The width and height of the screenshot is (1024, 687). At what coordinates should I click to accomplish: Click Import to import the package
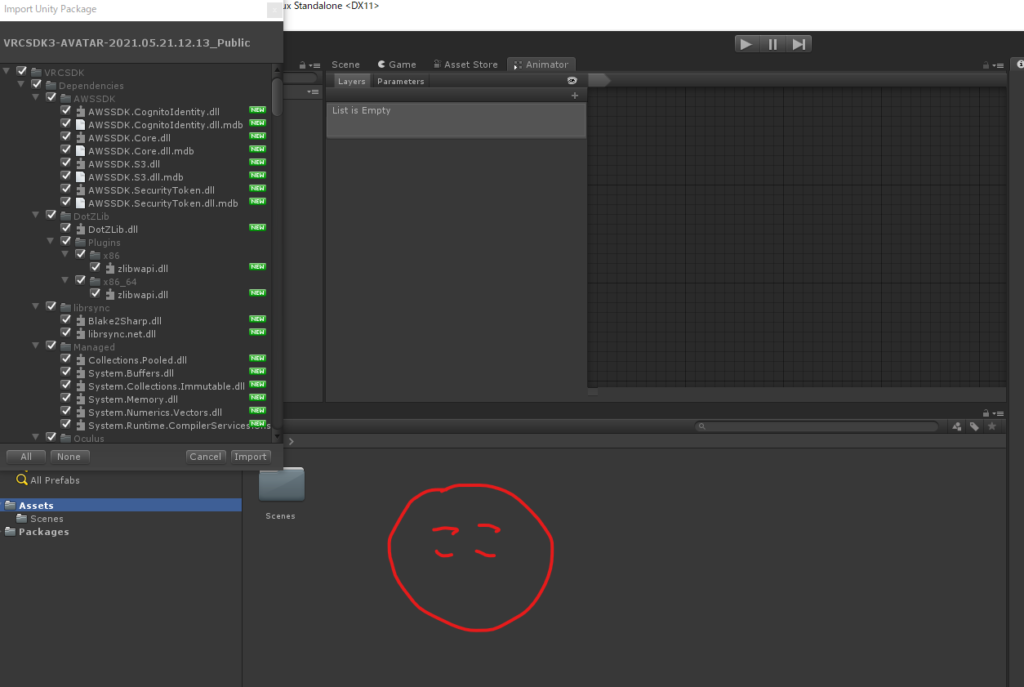tap(250, 456)
